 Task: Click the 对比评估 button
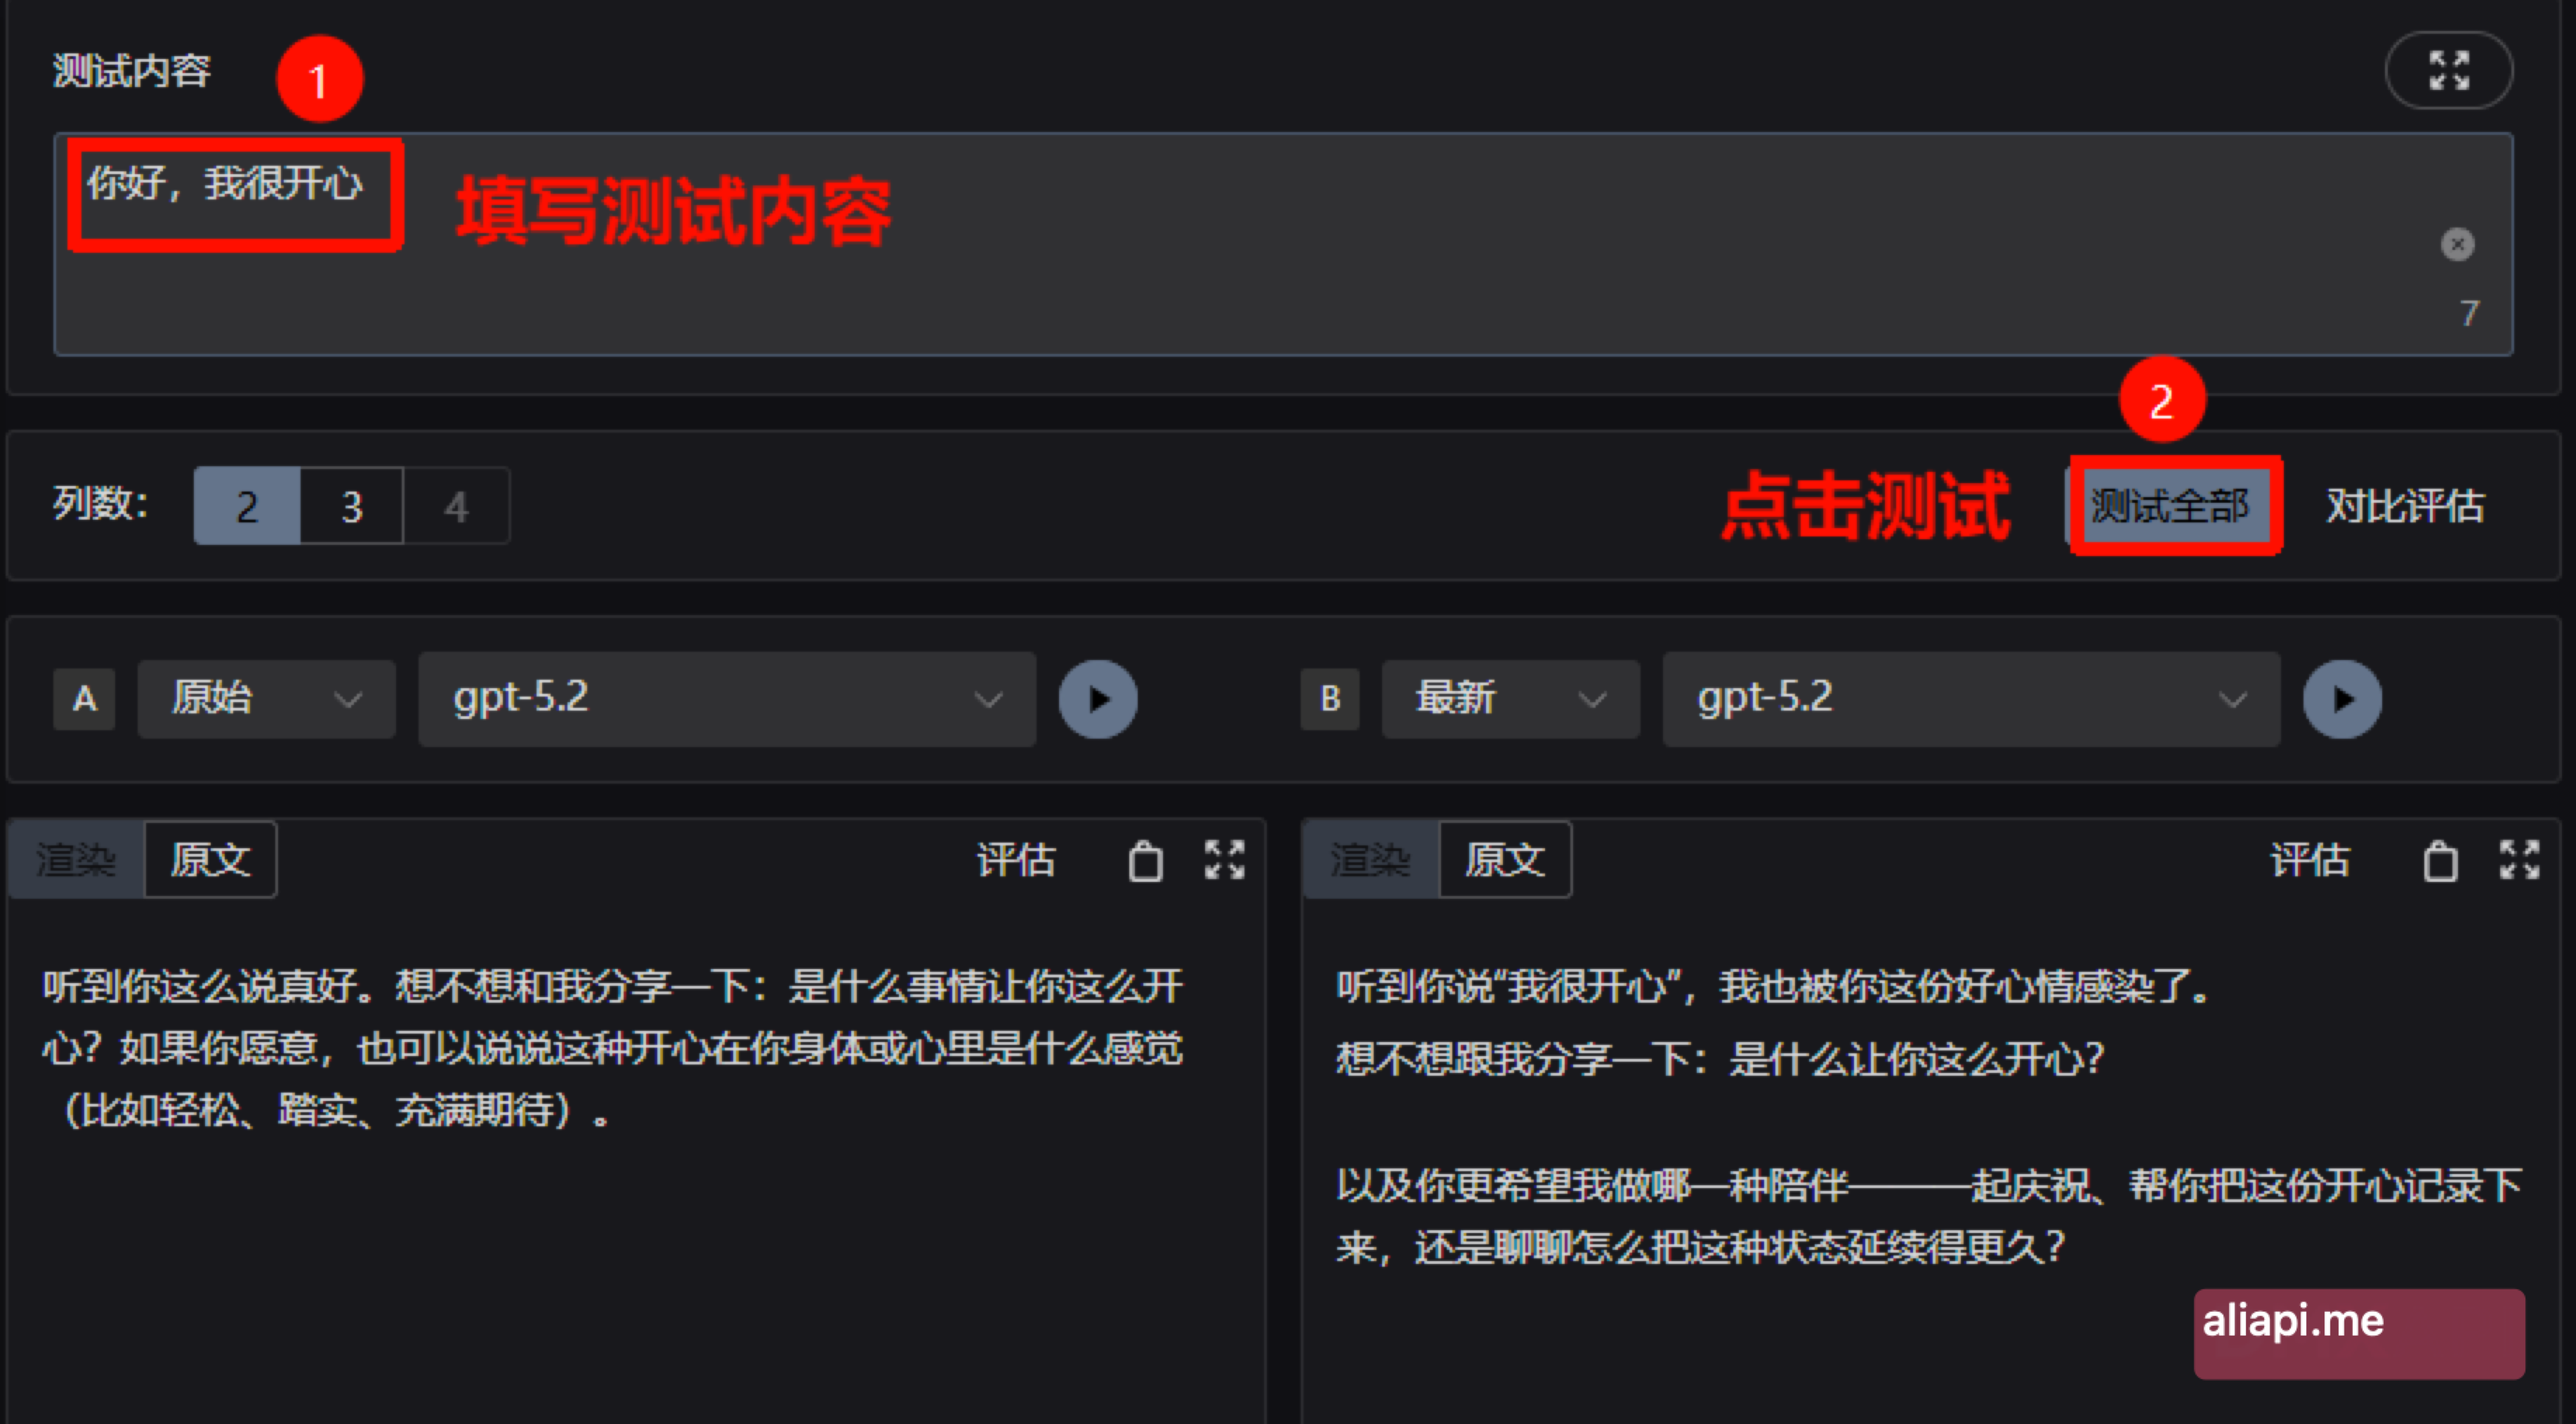(x=2404, y=506)
